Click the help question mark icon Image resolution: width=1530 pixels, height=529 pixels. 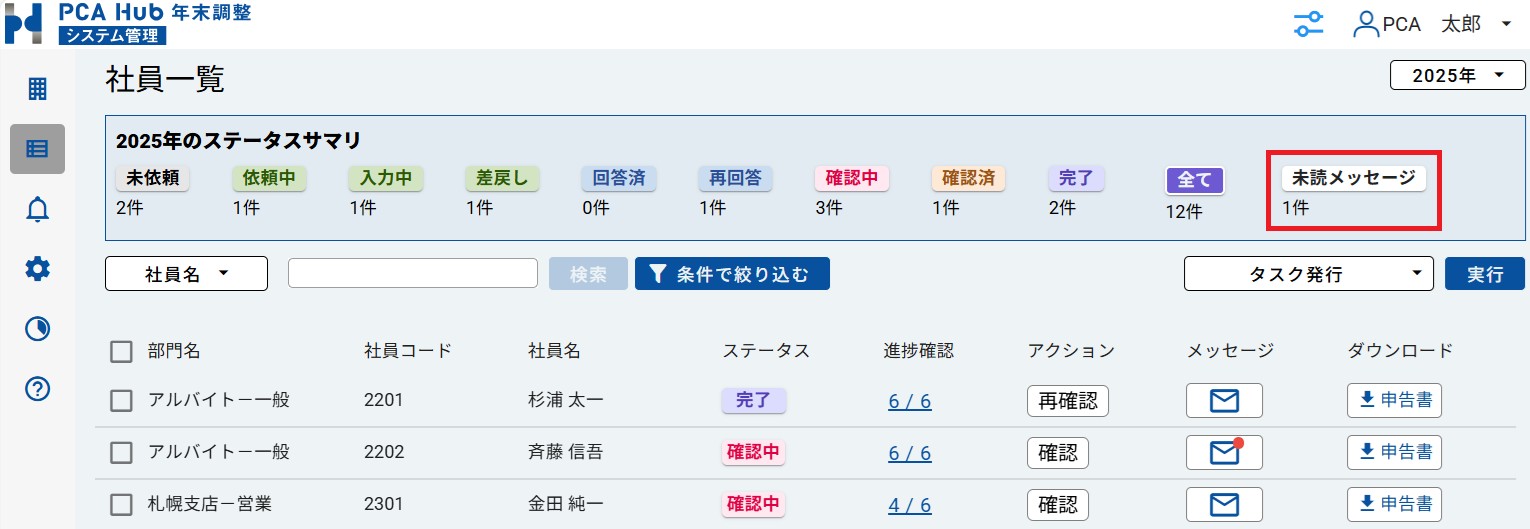(x=37, y=389)
